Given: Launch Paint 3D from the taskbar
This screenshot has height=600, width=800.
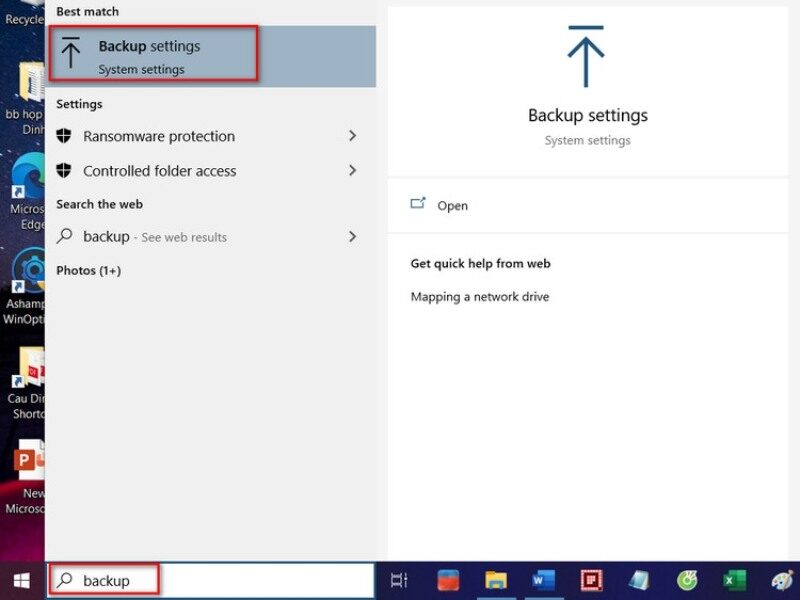Looking at the screenshot, I should (x=783, y=580).
